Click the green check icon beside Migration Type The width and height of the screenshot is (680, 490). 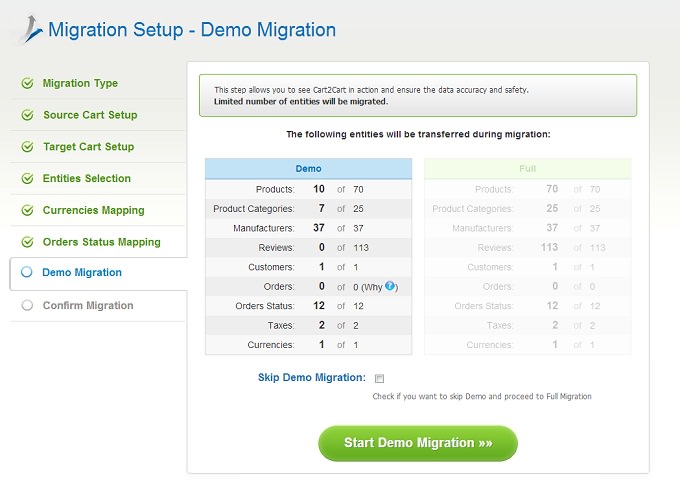tap(27, 83)
